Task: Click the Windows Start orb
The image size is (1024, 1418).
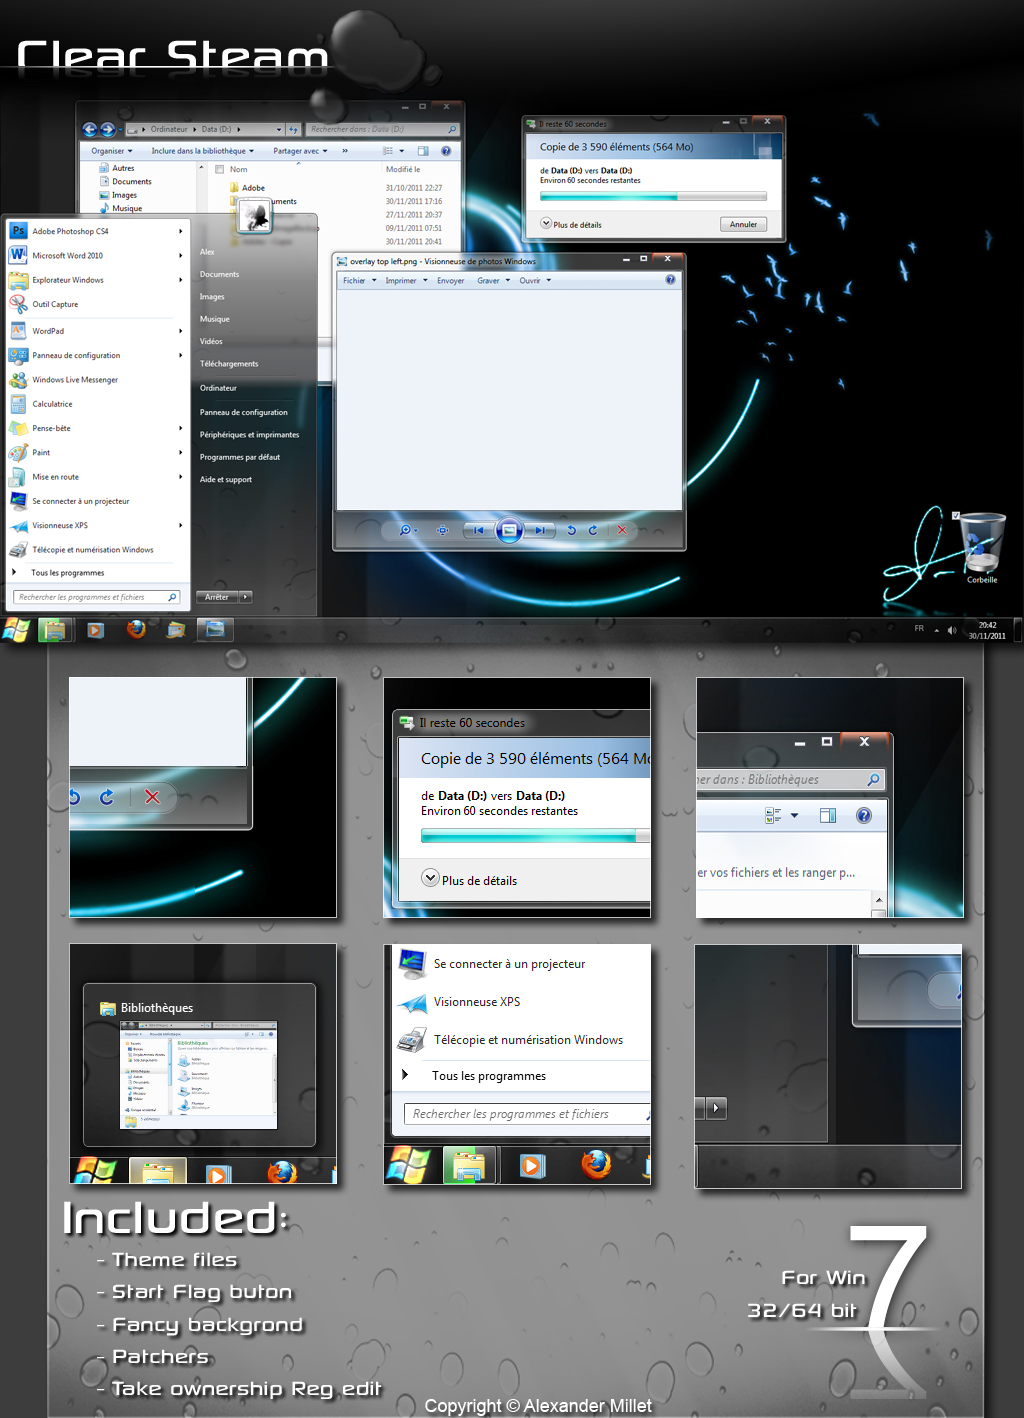Action: (x=17, y=629)
